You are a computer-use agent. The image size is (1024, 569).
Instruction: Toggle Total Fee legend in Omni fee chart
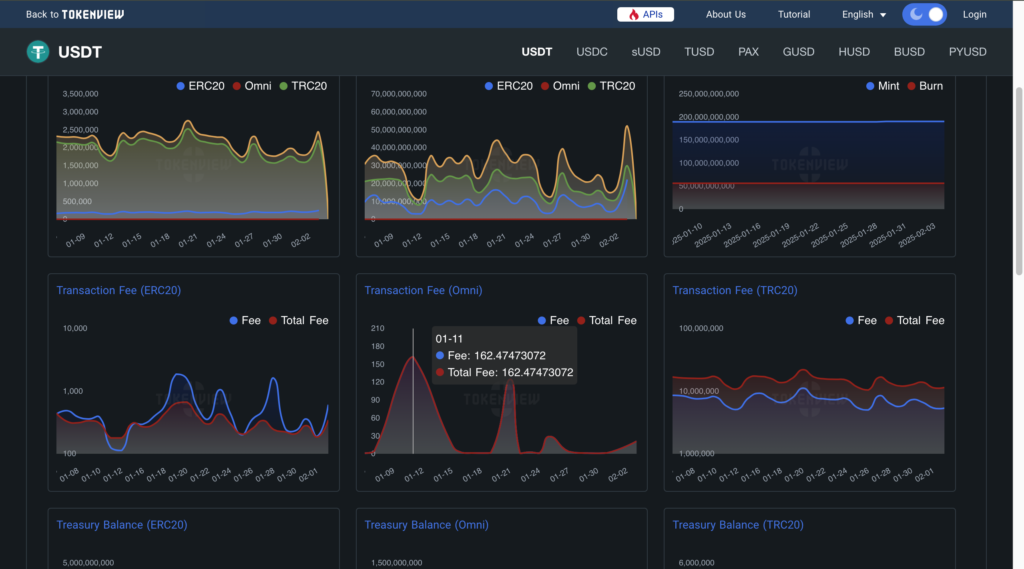607,321
